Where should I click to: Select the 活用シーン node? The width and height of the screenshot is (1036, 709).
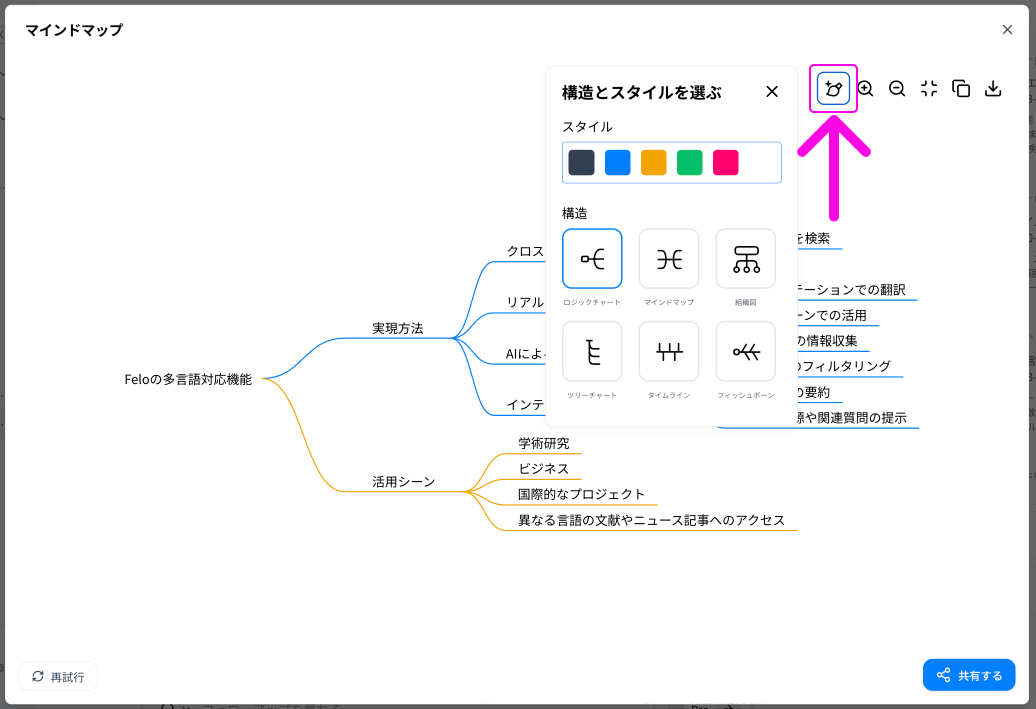[404, 482]
